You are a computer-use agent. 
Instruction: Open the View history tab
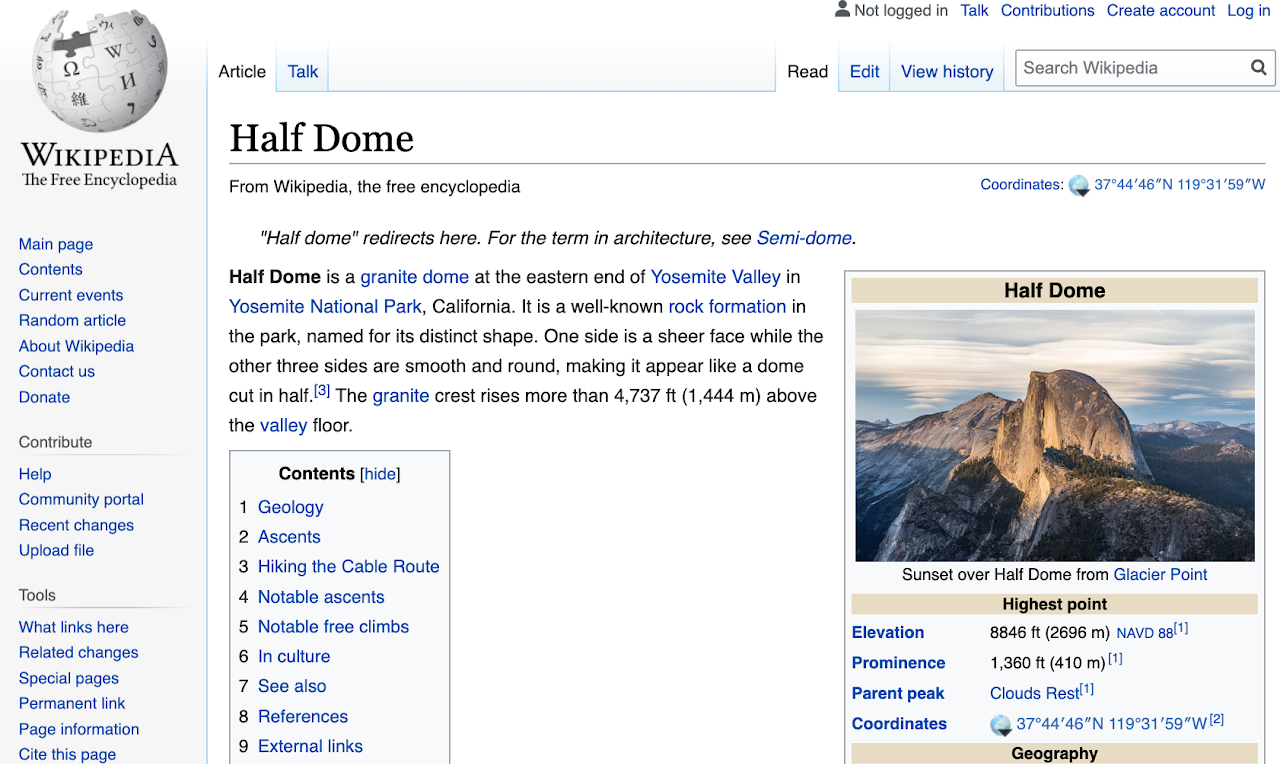pyautogui.click(x=946, y=71)
